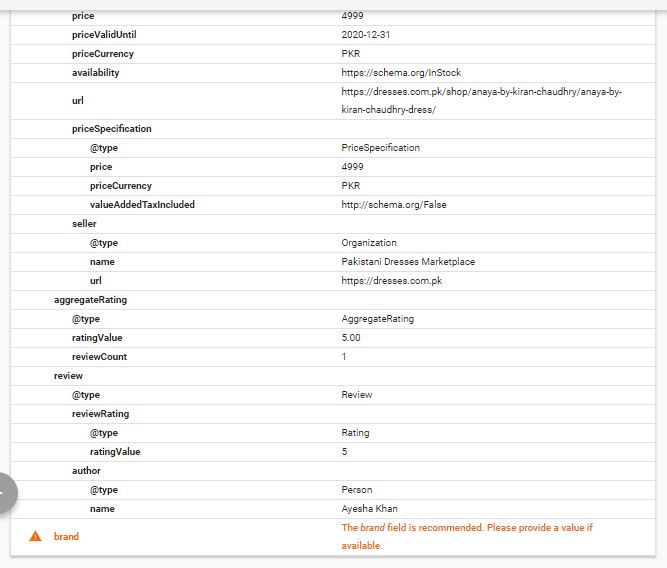This screenshot has height=568, width=667.
Task: Click the priceSpecification row label
Action: [x=111, y=129]
